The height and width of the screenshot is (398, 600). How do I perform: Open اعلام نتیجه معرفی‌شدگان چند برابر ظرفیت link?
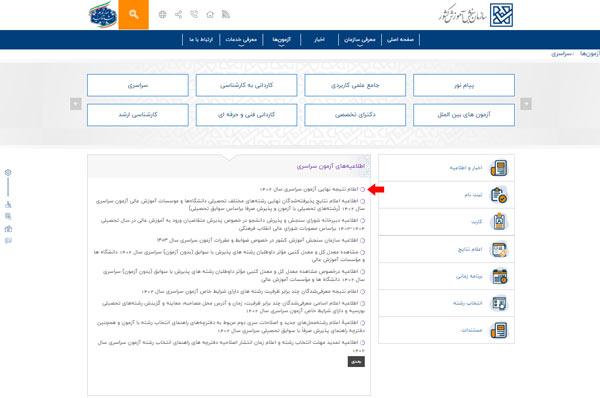tap(250, 292)
